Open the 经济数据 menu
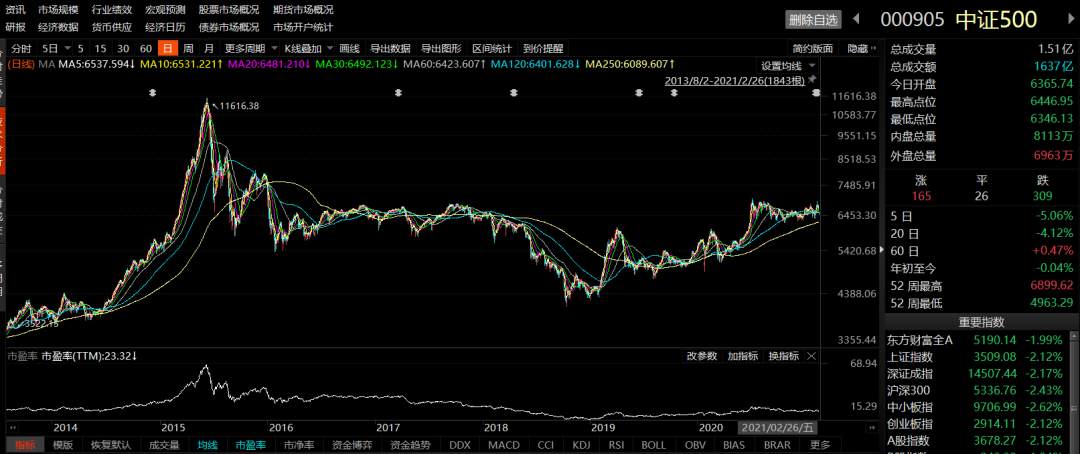The image size is (1080, 454). 59,28
